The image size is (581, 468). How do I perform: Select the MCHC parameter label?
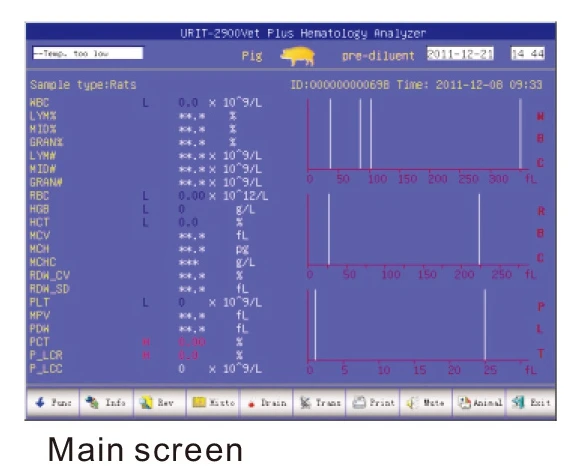(43, 262)
